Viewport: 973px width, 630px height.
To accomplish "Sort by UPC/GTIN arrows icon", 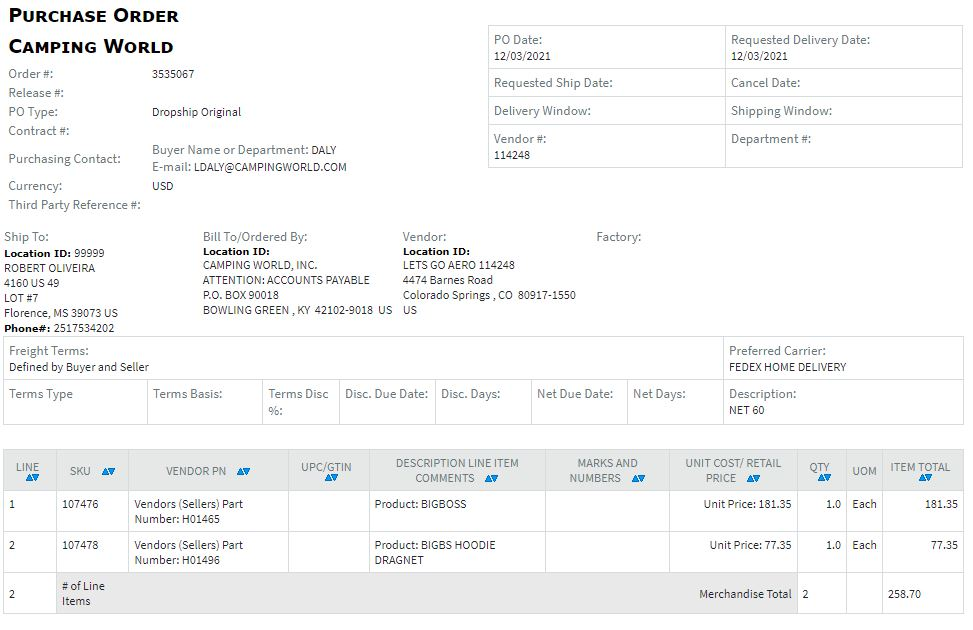I will 331,477.
